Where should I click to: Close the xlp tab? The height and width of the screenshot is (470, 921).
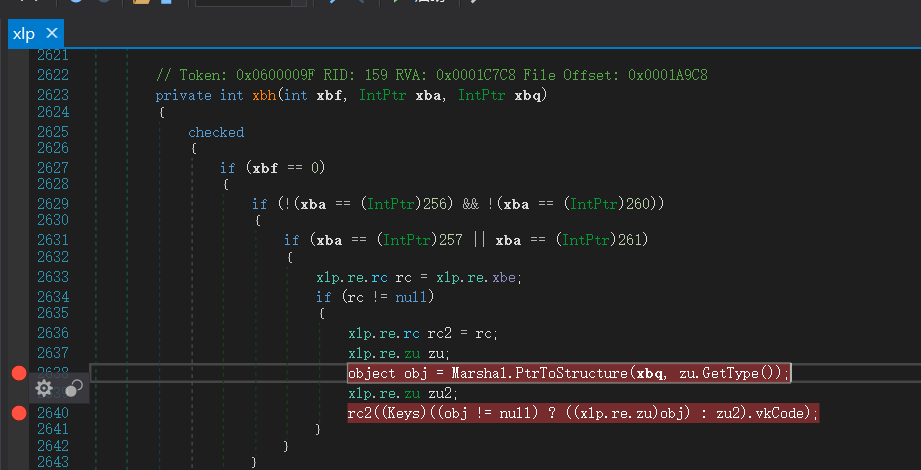(52, 33)
